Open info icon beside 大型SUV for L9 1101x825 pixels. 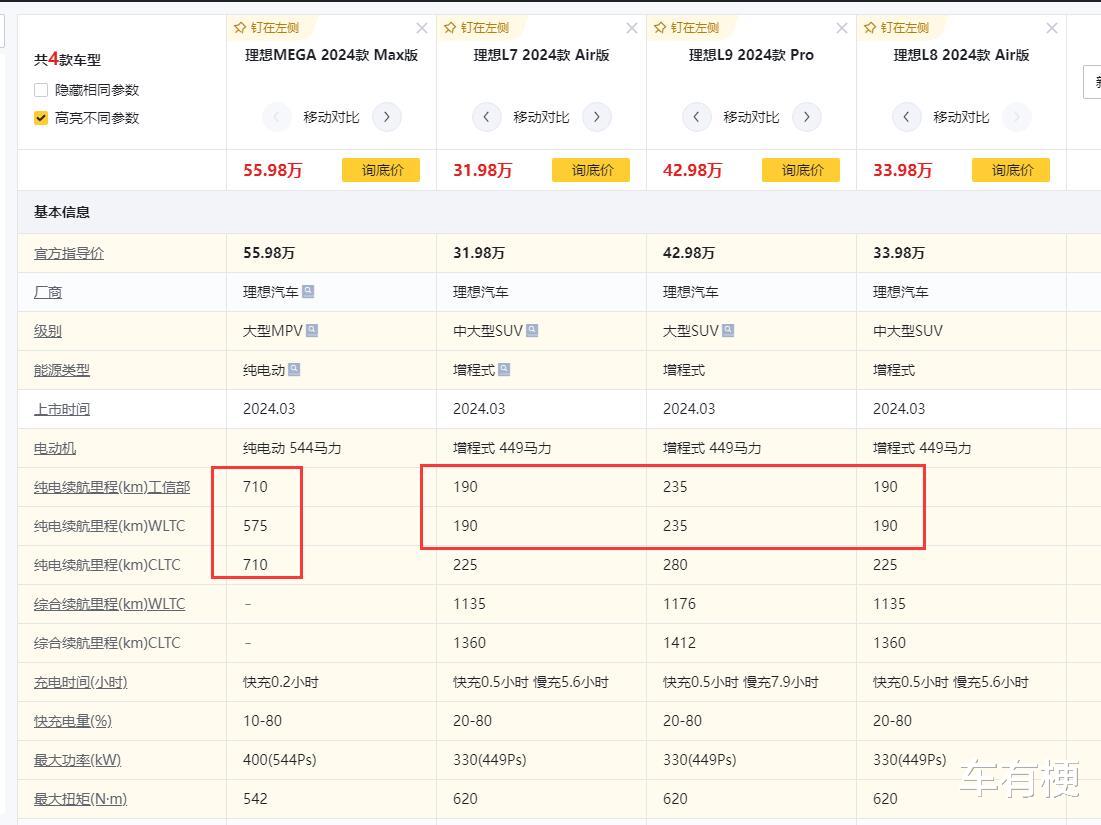[728, 330]
